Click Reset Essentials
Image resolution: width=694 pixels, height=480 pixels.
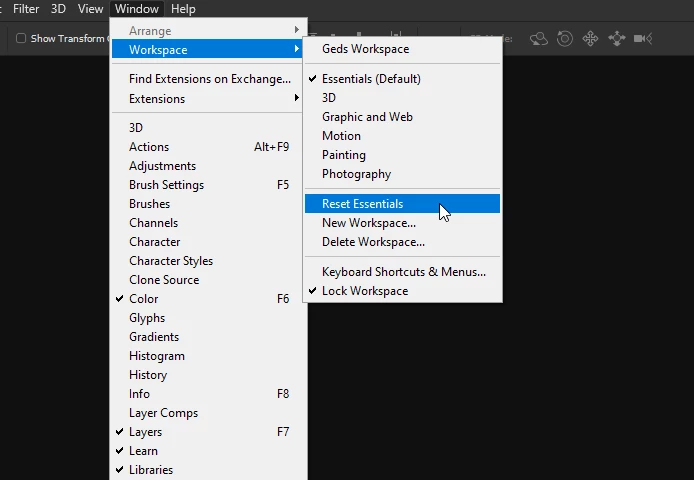click(402, 204)
